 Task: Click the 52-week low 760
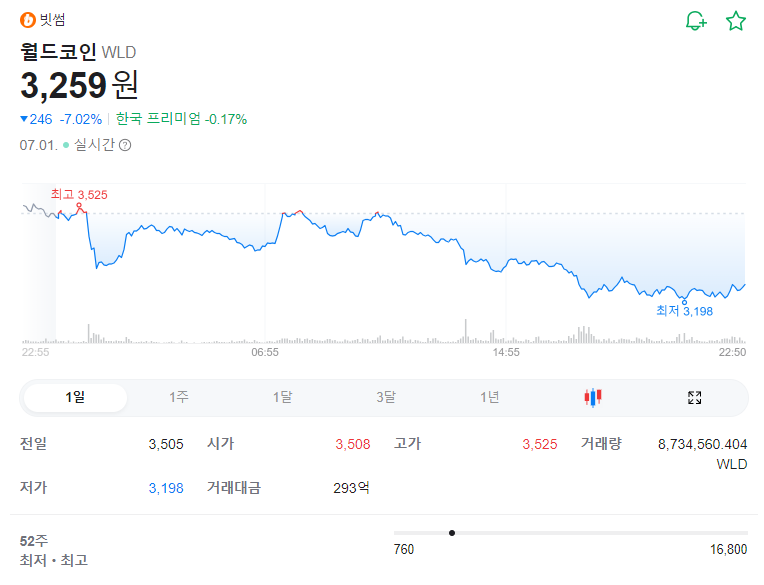coord(404,549)
